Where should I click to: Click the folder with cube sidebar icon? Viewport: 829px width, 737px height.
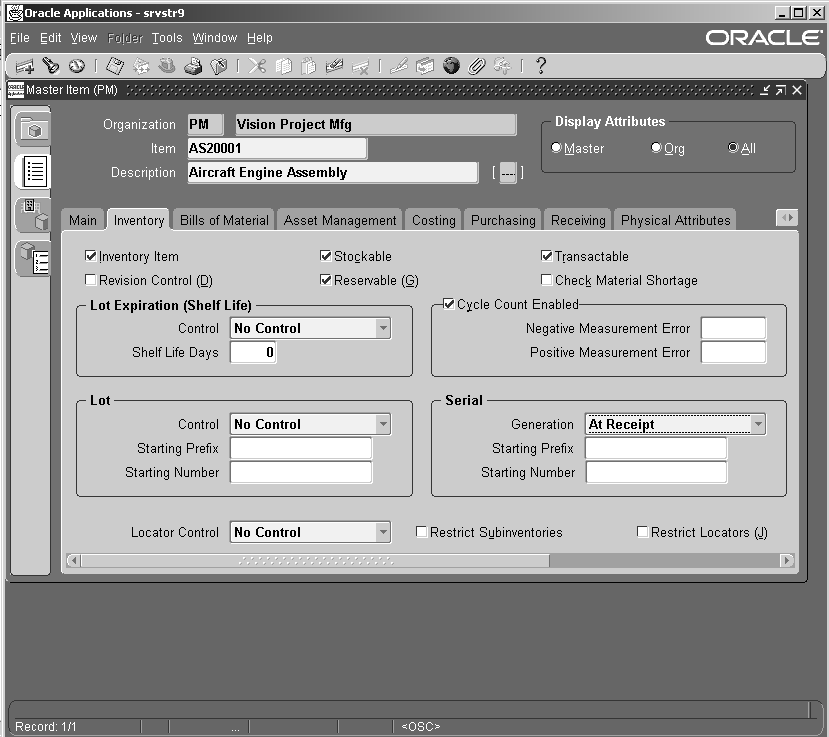tap(34, 129)
